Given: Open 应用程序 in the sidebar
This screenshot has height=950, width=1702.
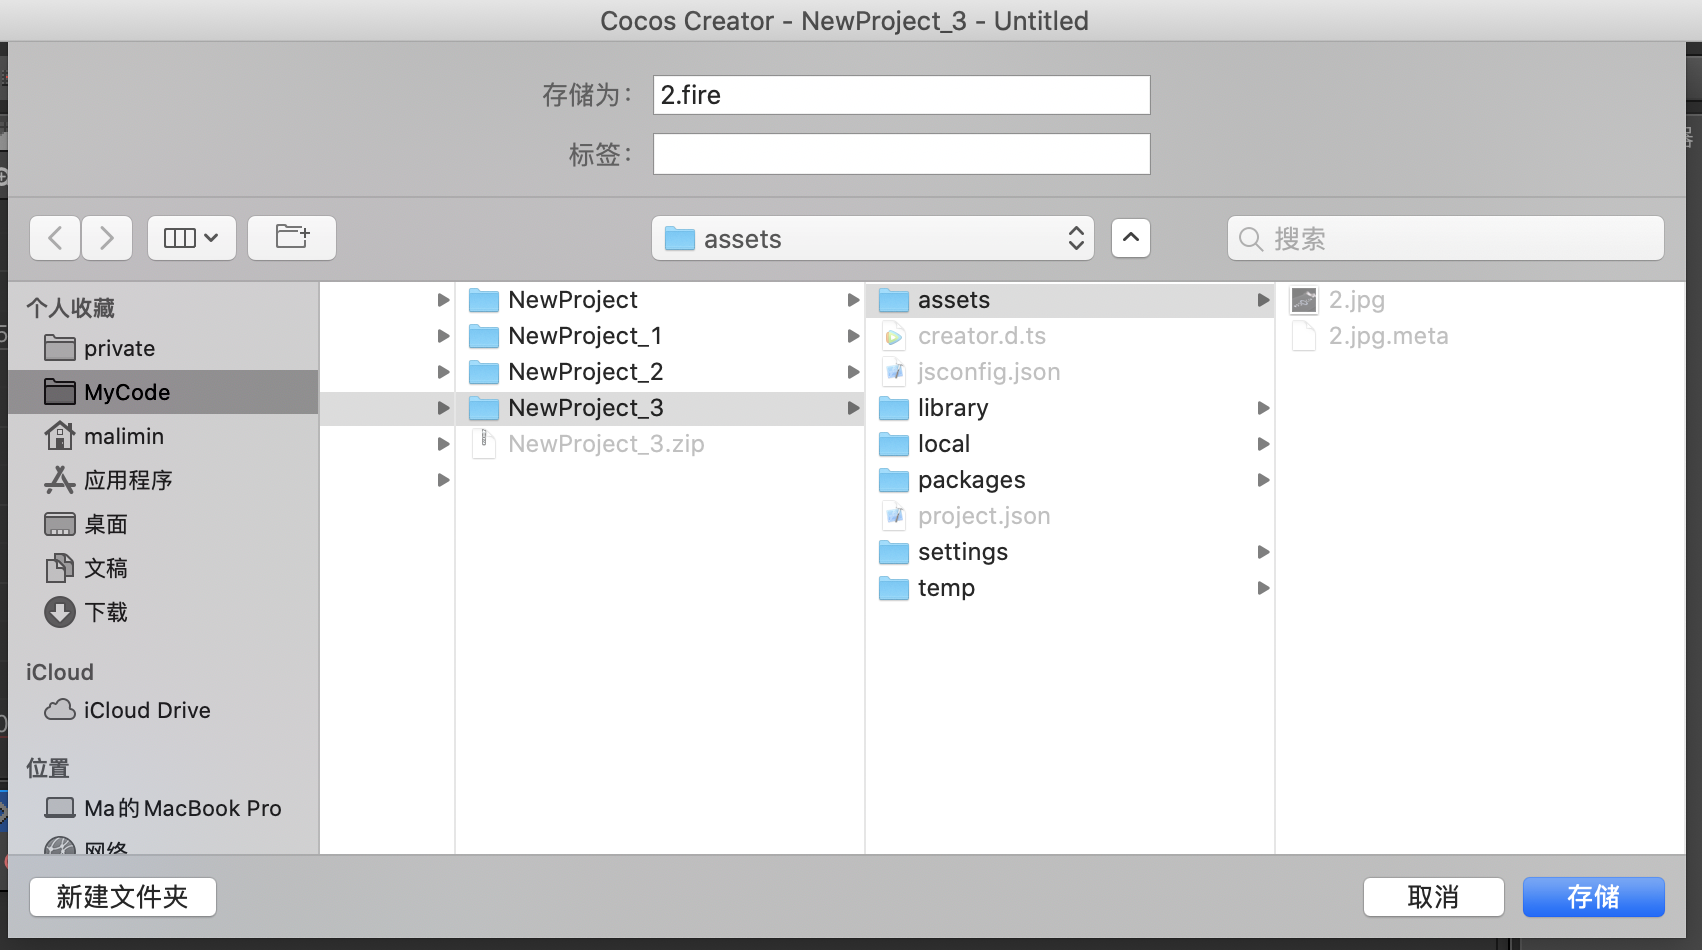Looking at the screenshot, I should [x=163, y=480].
